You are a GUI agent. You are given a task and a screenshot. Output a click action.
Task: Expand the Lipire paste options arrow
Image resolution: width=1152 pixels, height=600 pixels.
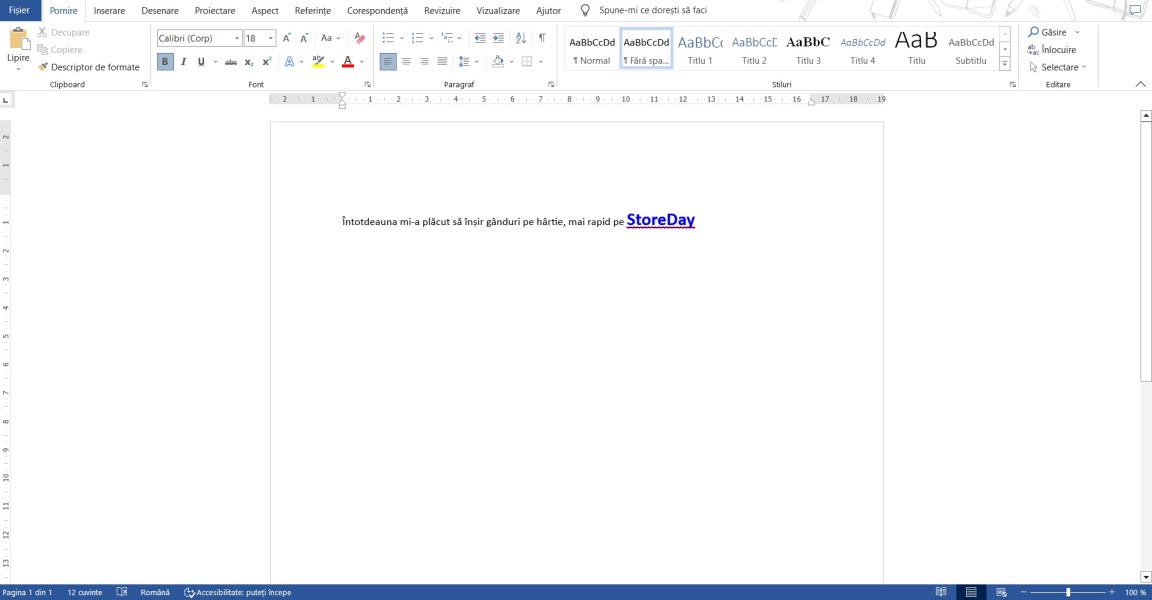click(18, 69)
